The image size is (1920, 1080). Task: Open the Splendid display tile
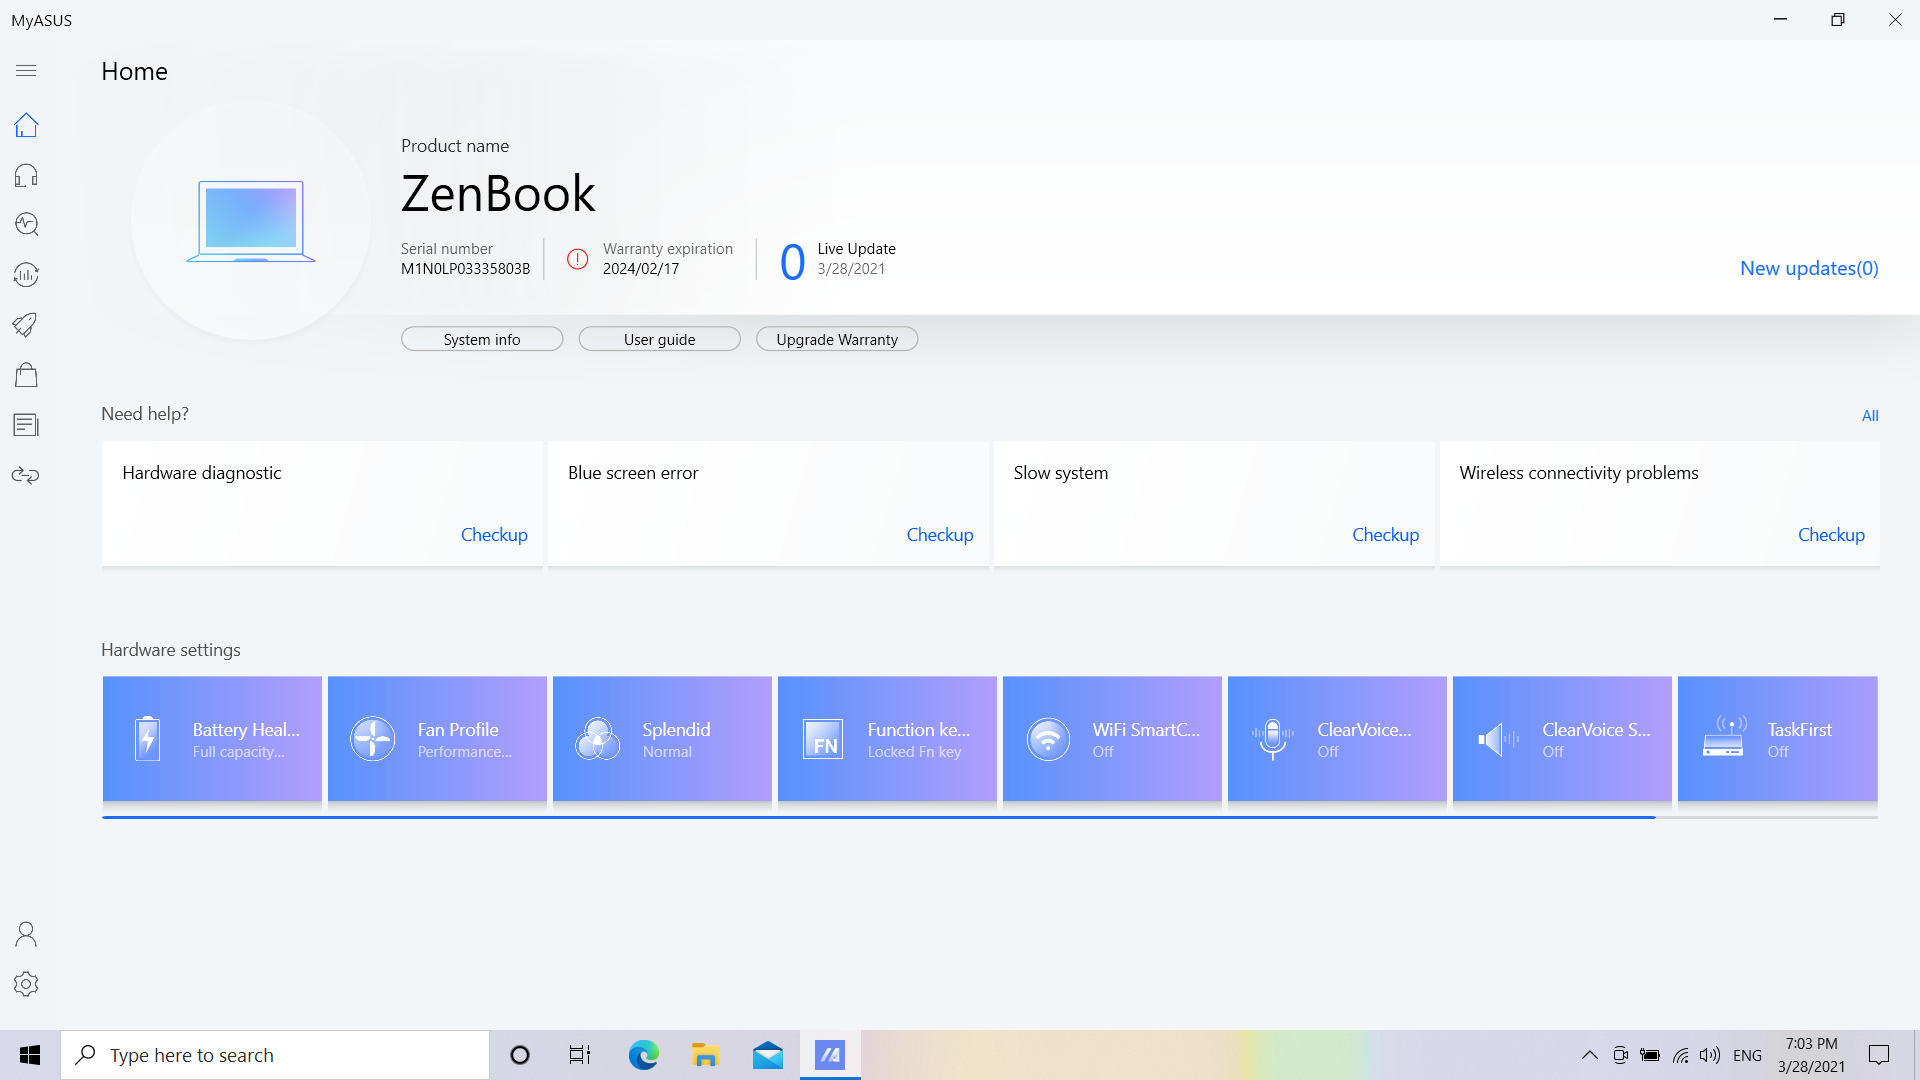pyautogui.click(x=662, y=739)
